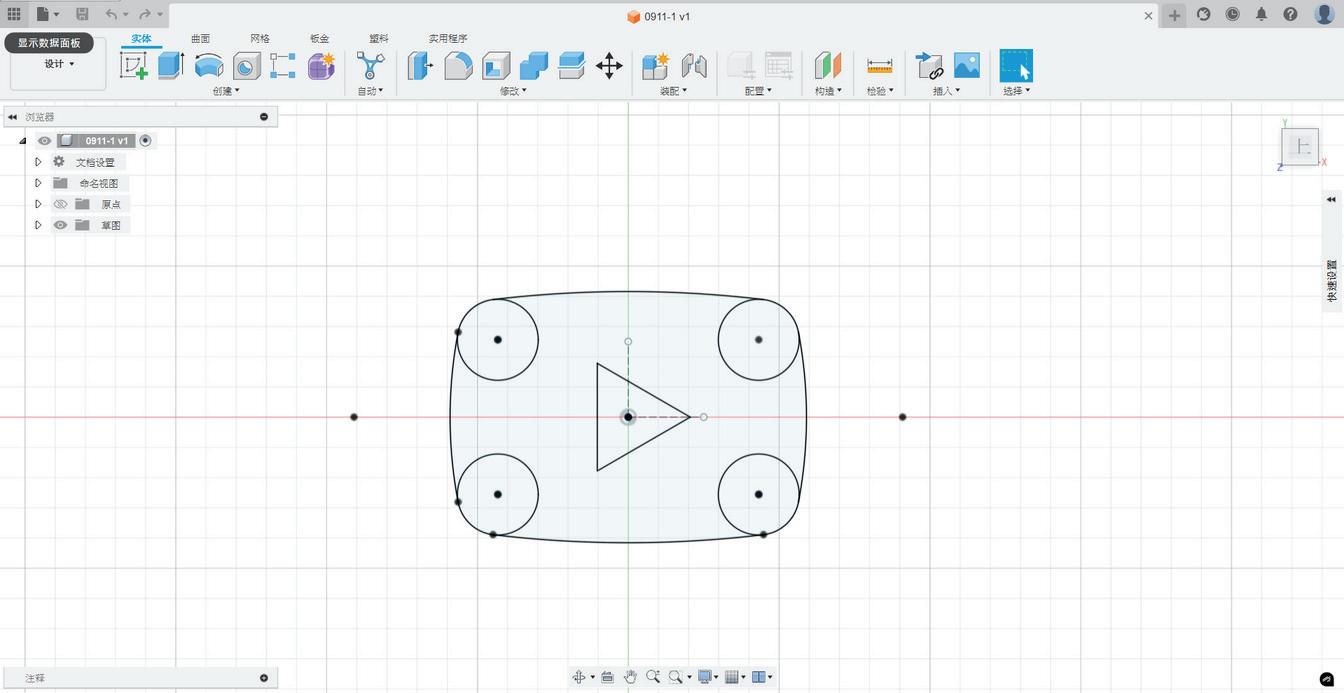Viewport: 1344px width, 693px height.
Task: Open the notifications bell
Action: click(x=1261, y=14)
